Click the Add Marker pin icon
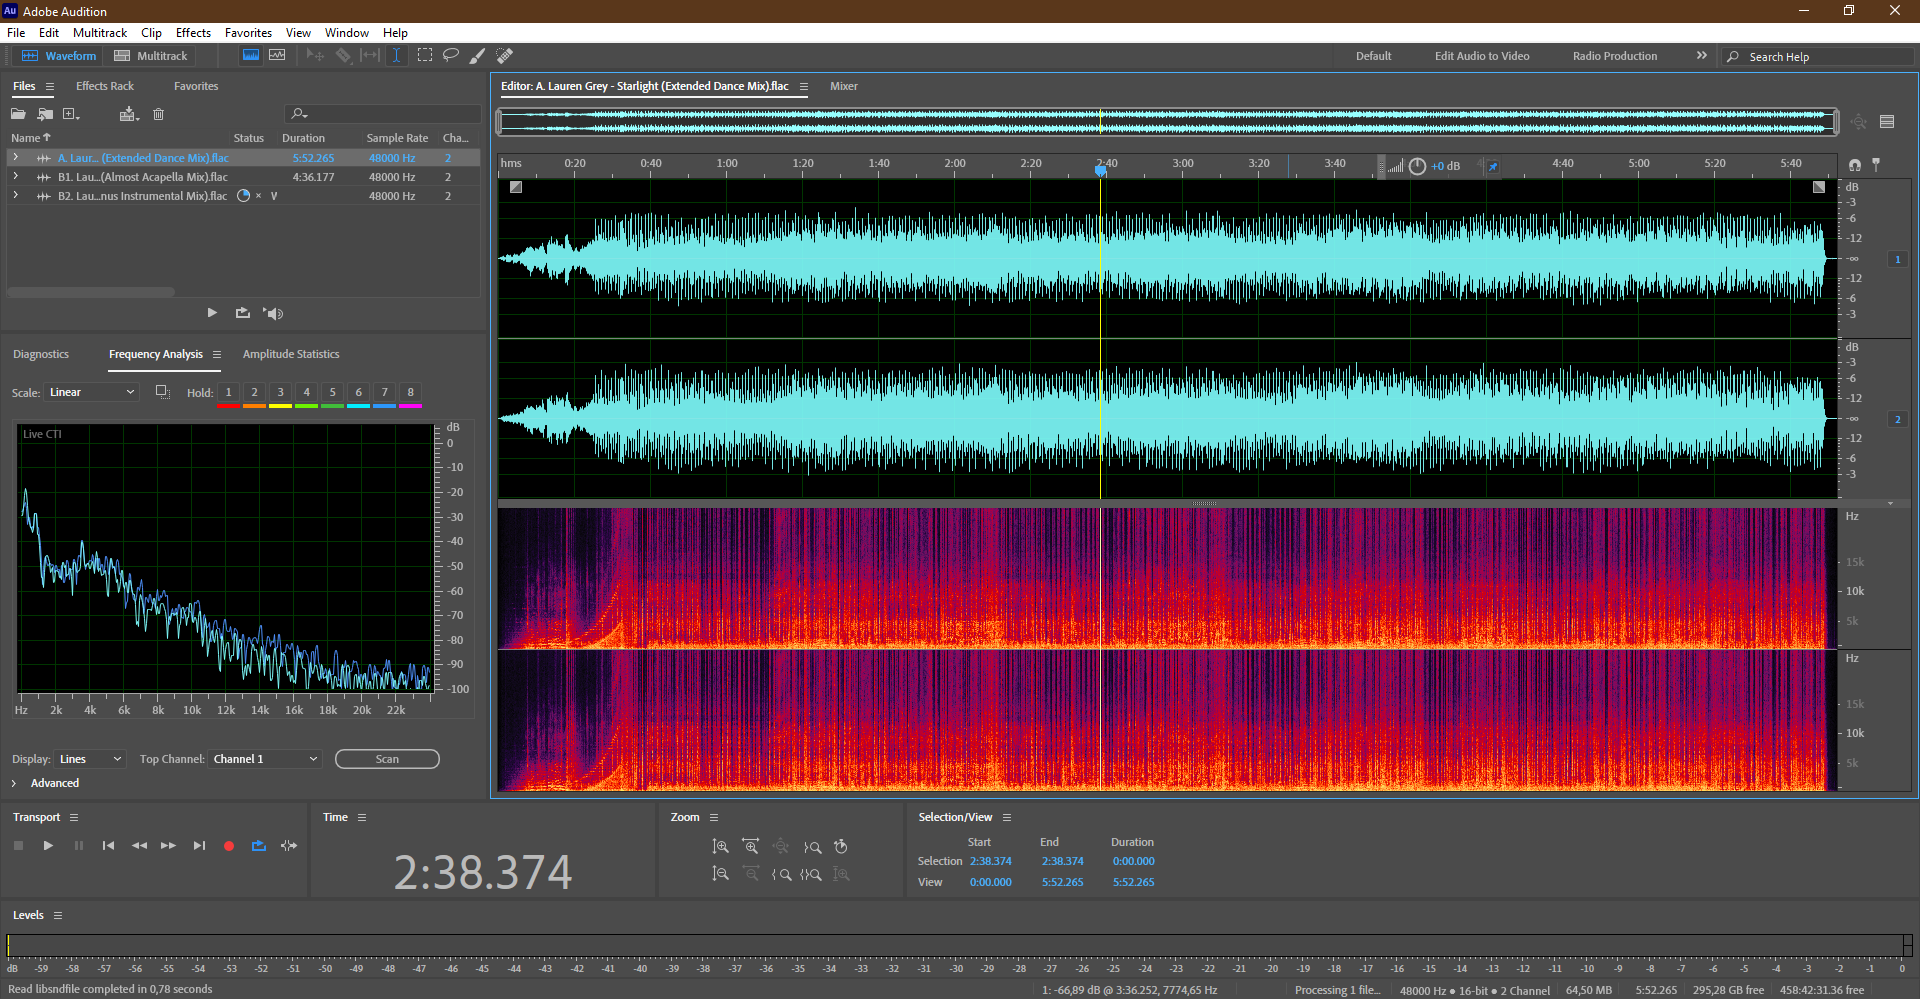The image size is (1920, 999). 1876,164
